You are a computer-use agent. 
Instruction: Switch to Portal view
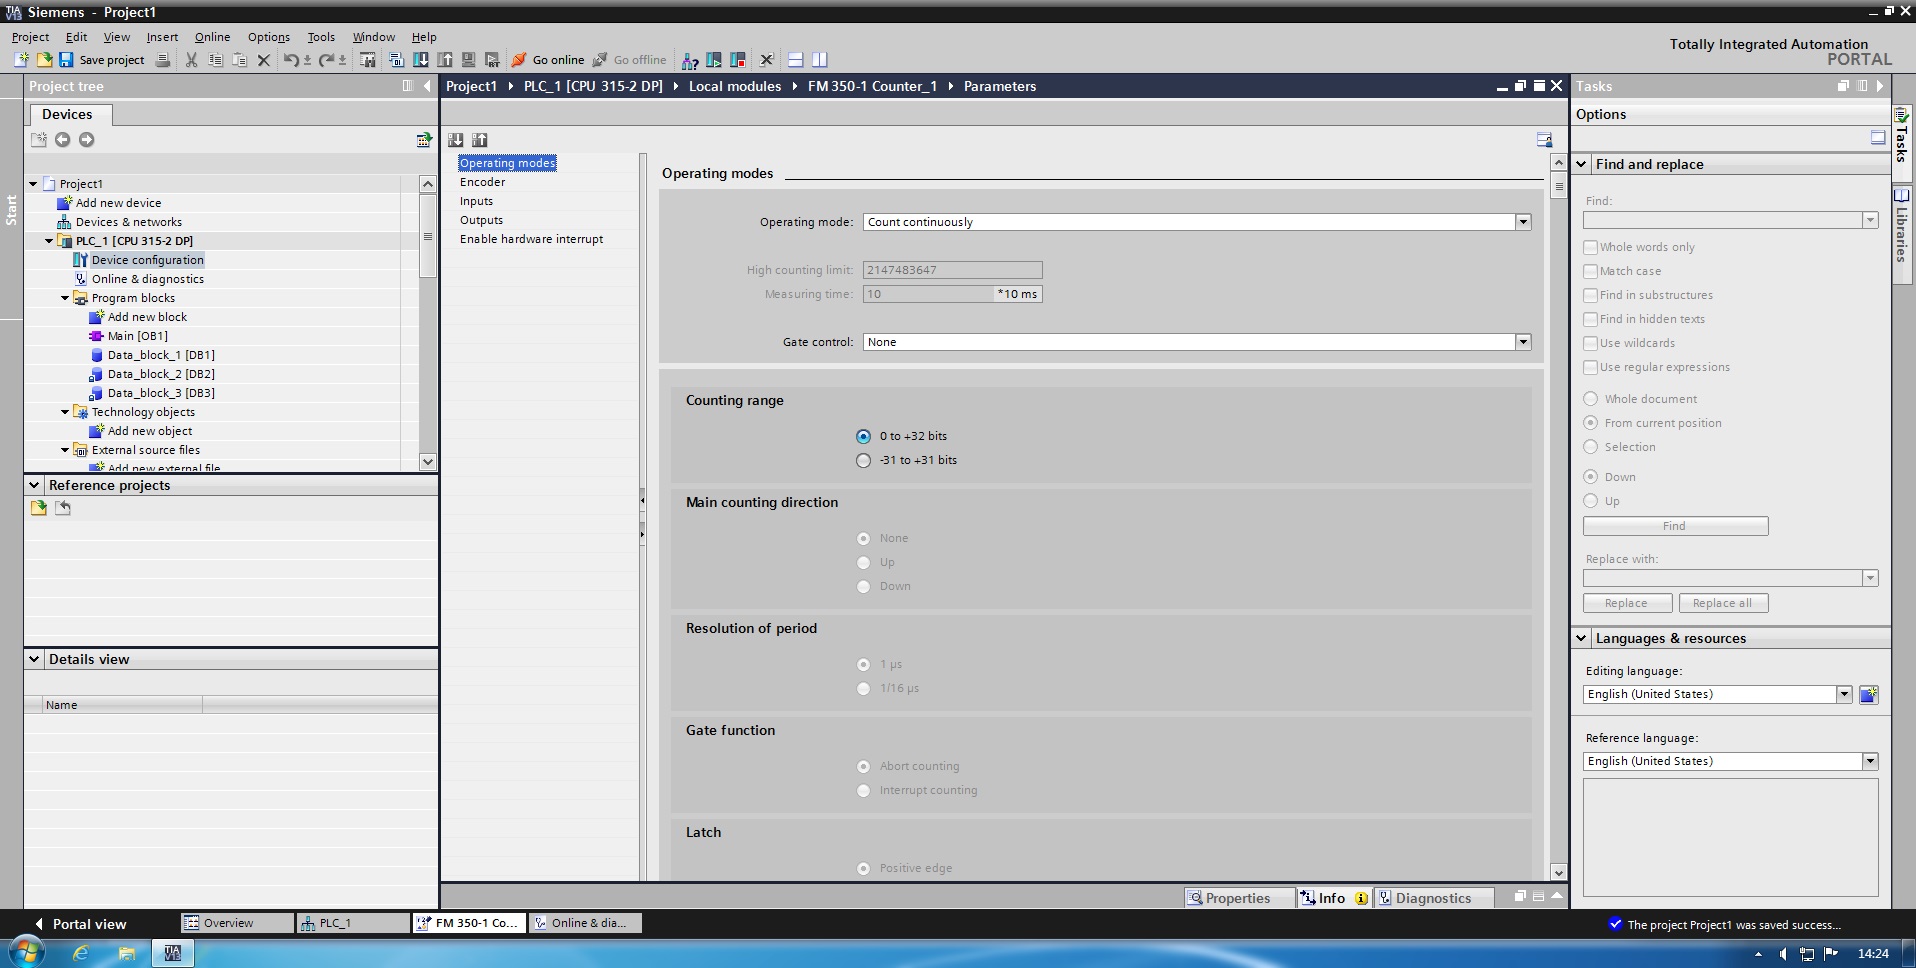[x=80, y=924]
